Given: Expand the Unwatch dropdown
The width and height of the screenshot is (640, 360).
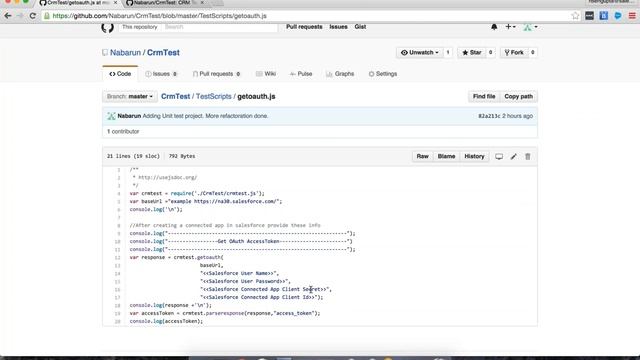Looking at the screenshot, I should (420, 53).
